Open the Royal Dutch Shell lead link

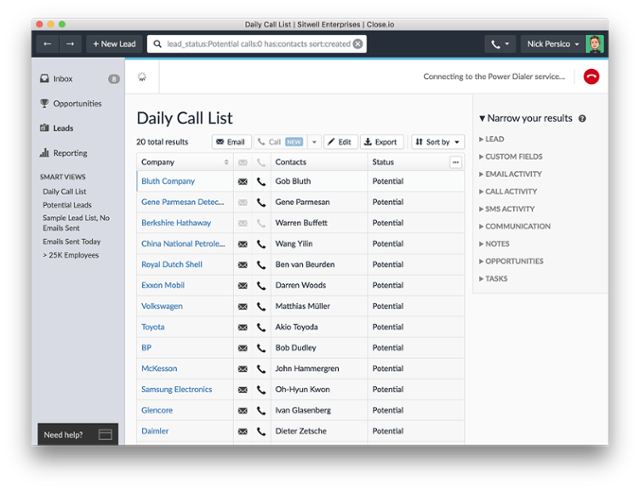coord(172,265)
